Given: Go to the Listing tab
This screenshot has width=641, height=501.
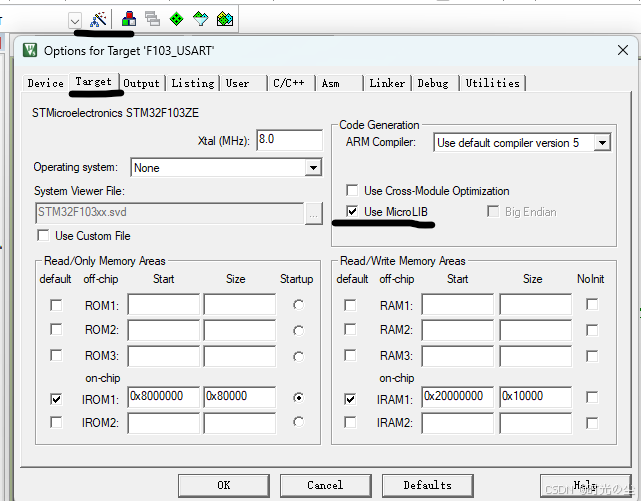Looking at the screenshot, I should click(x=193, y=83).
